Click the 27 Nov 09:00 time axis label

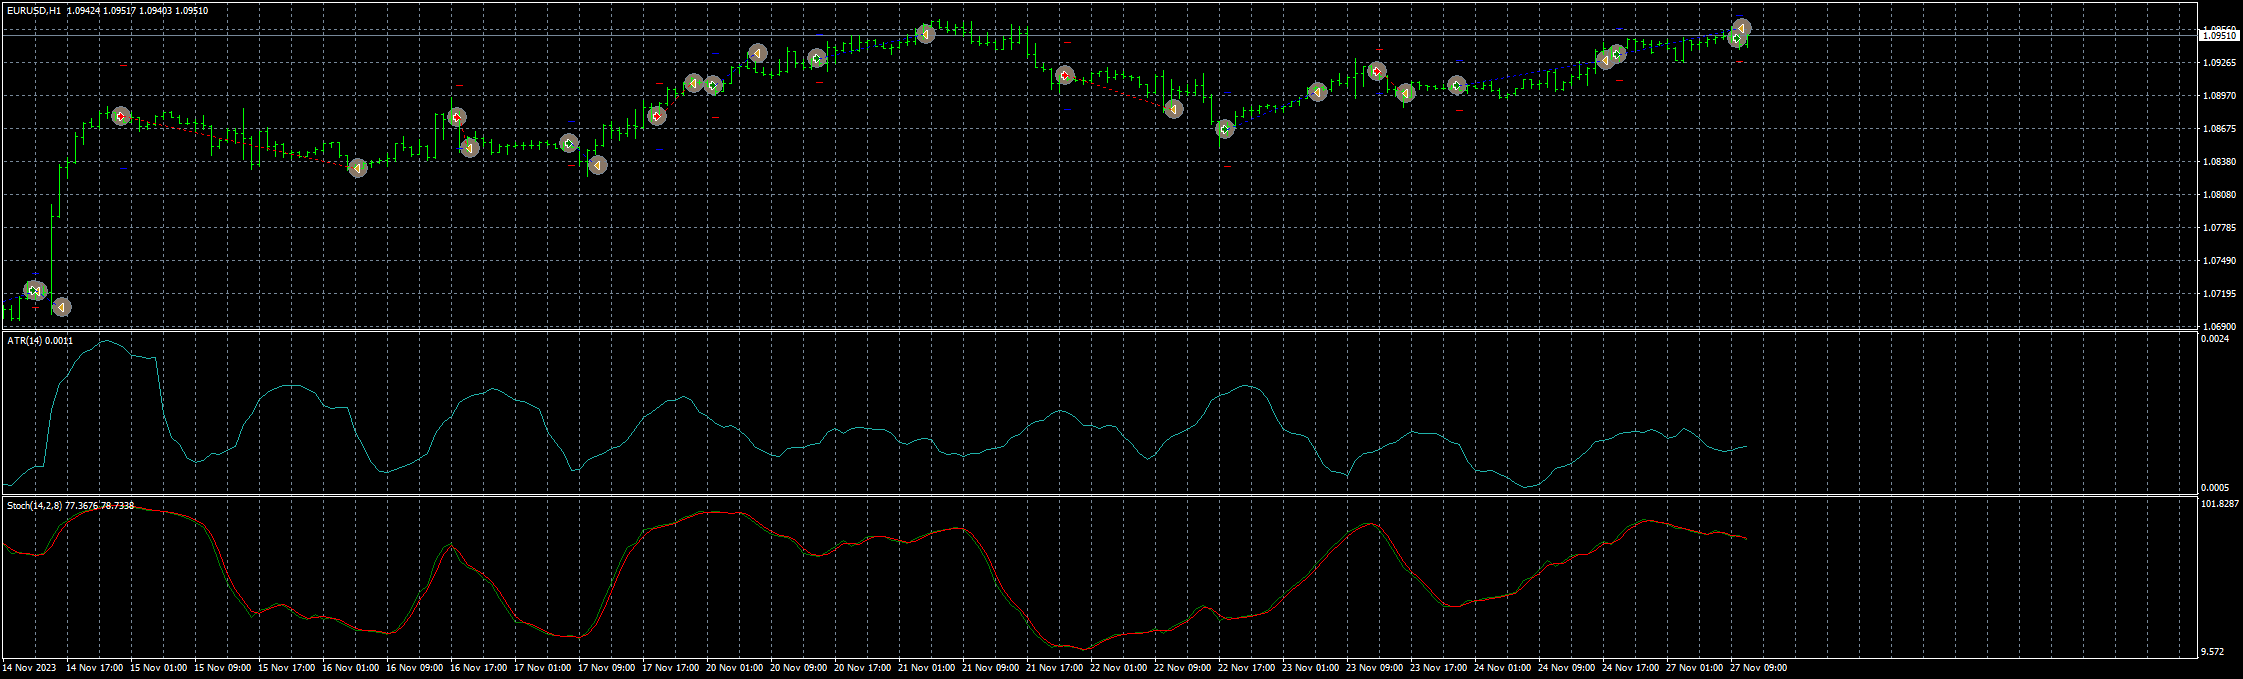[1758, 667]
